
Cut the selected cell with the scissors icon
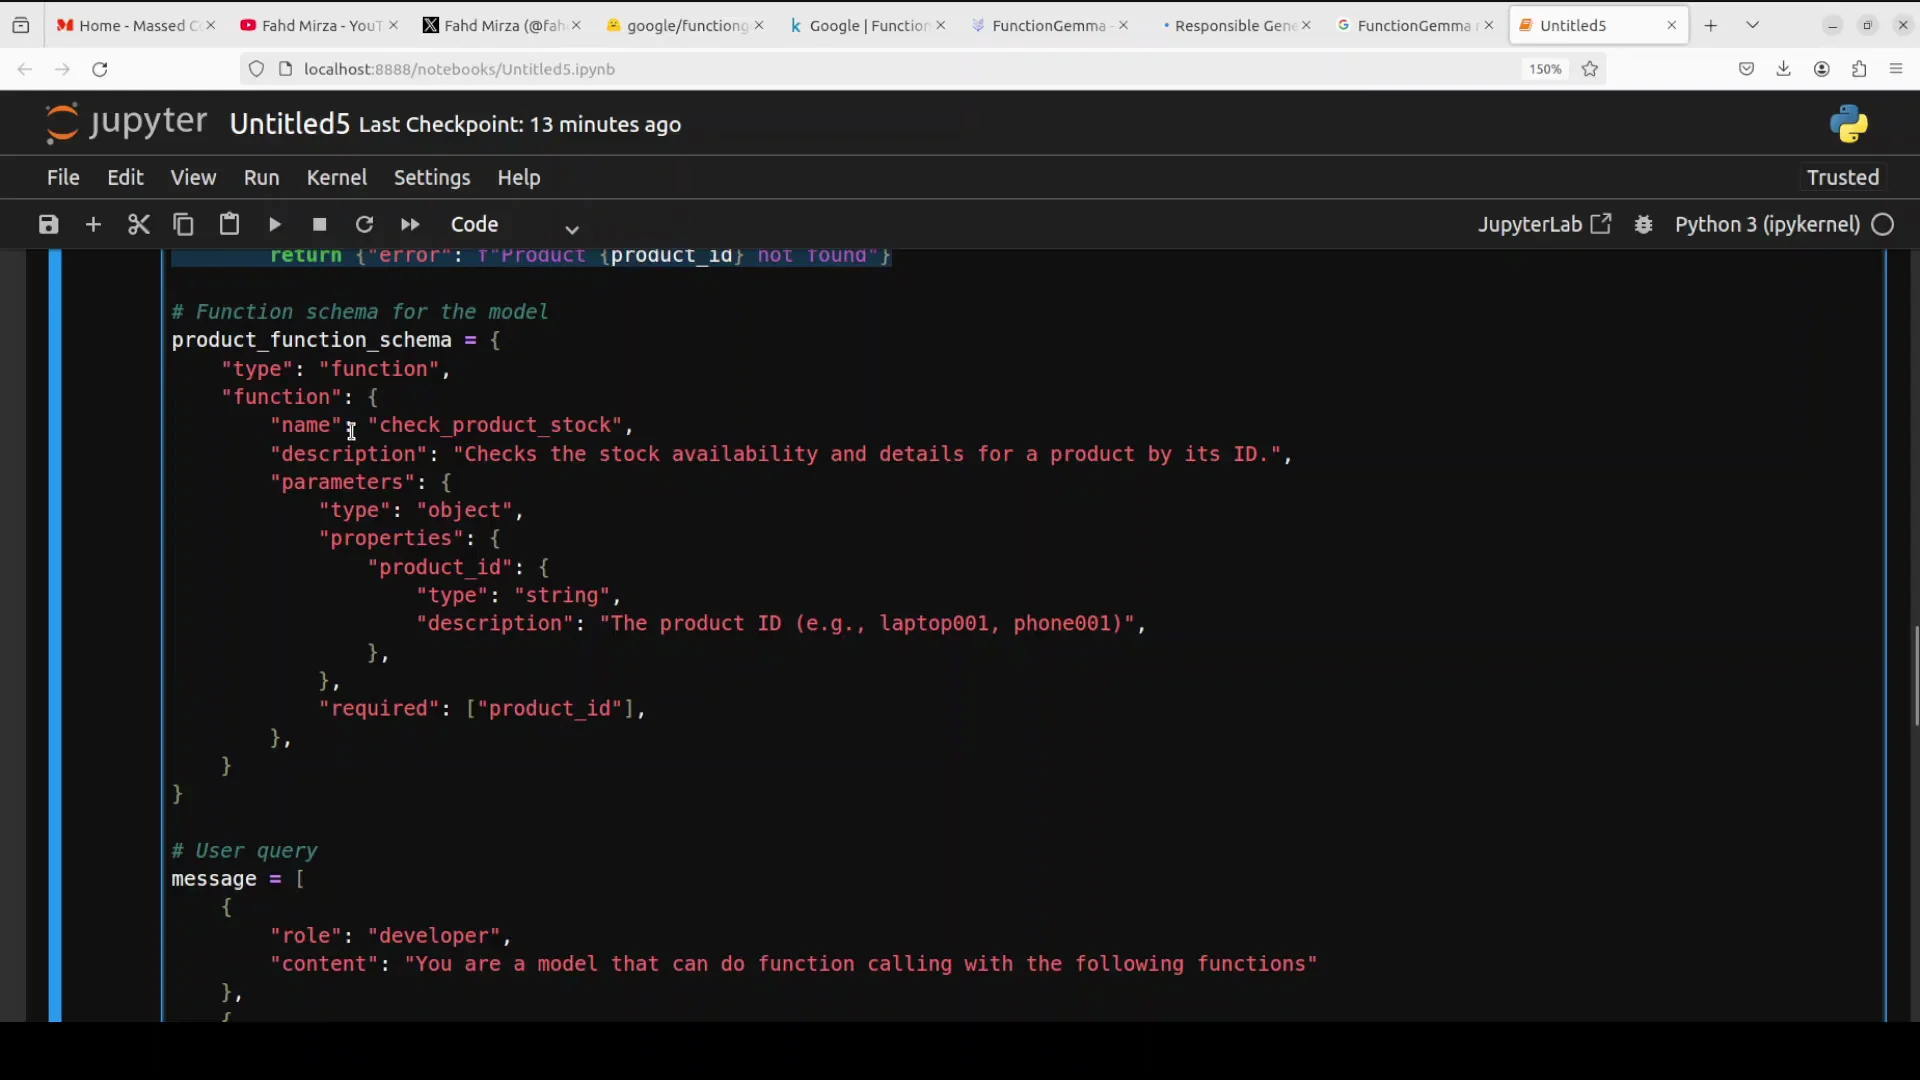click(138, 224)
